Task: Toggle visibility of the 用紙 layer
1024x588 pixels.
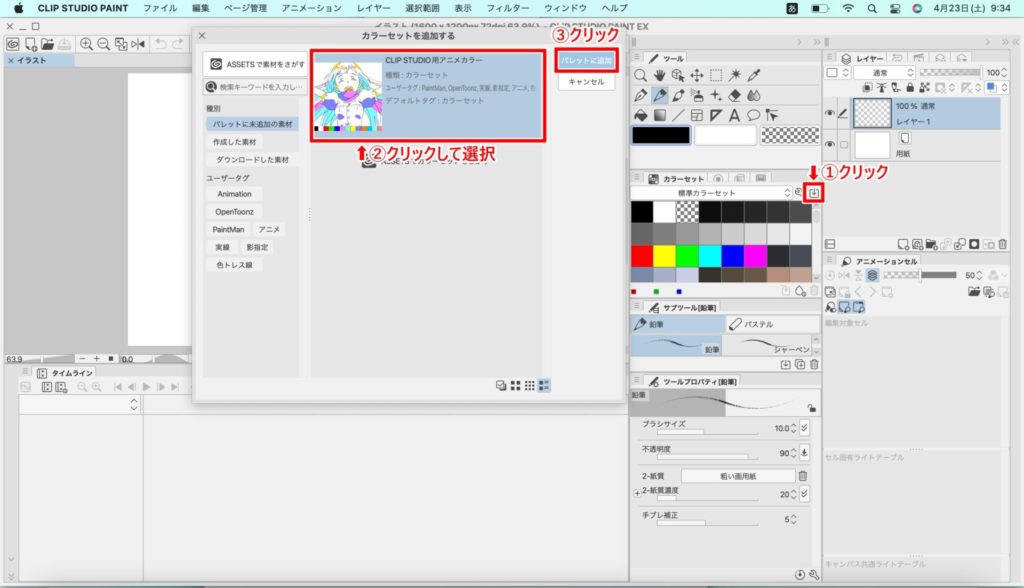Action: click(x=830, y=145)
